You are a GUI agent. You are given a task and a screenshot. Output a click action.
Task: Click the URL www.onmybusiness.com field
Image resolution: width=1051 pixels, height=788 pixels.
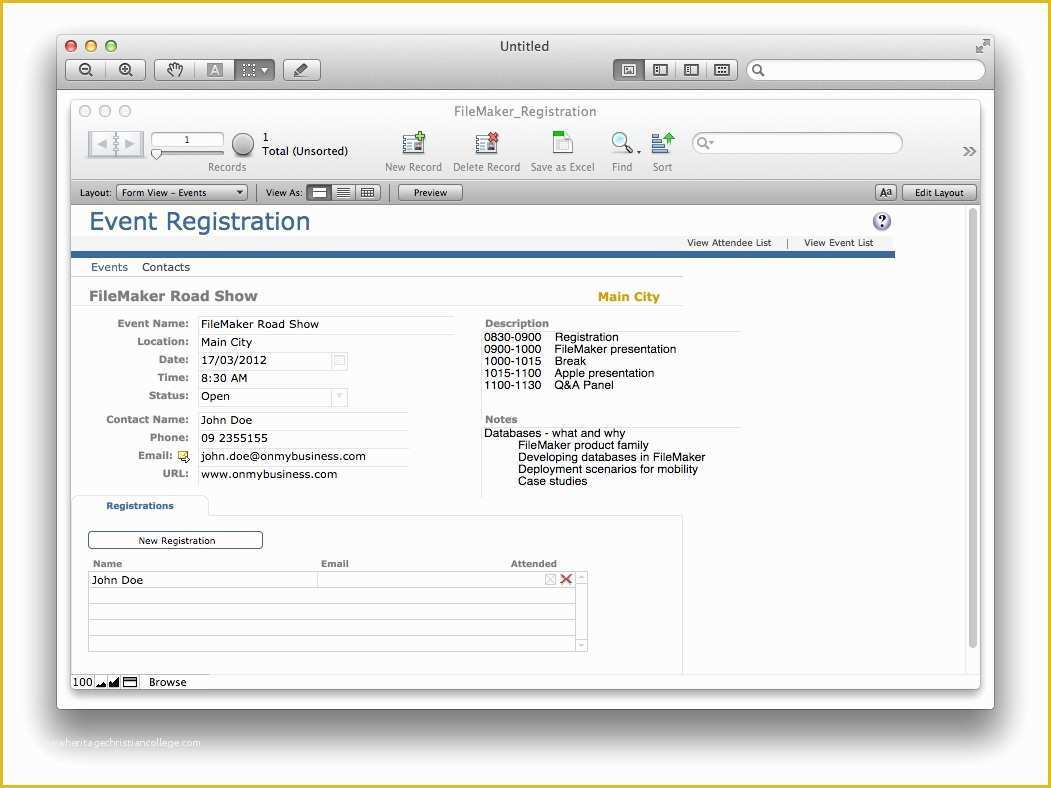[303, 474]
